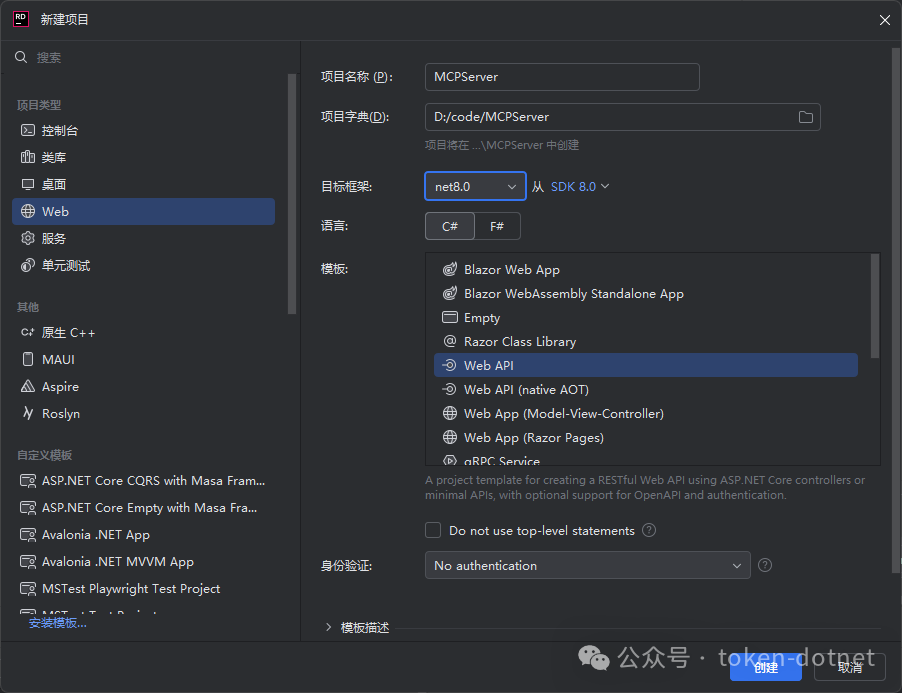
Task: Click help icon next to authentication dropdown
Action: pyautogui.click(x=765, y=565)
